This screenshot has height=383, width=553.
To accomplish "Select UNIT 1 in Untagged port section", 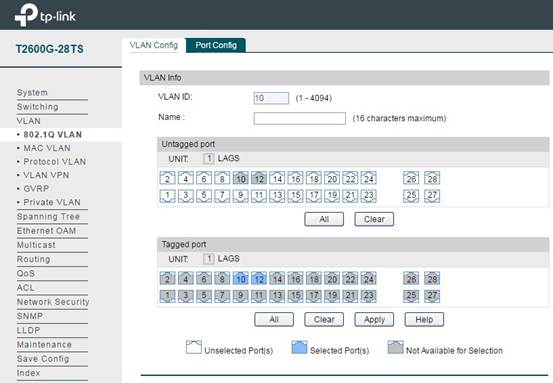I will pos(208,158).
